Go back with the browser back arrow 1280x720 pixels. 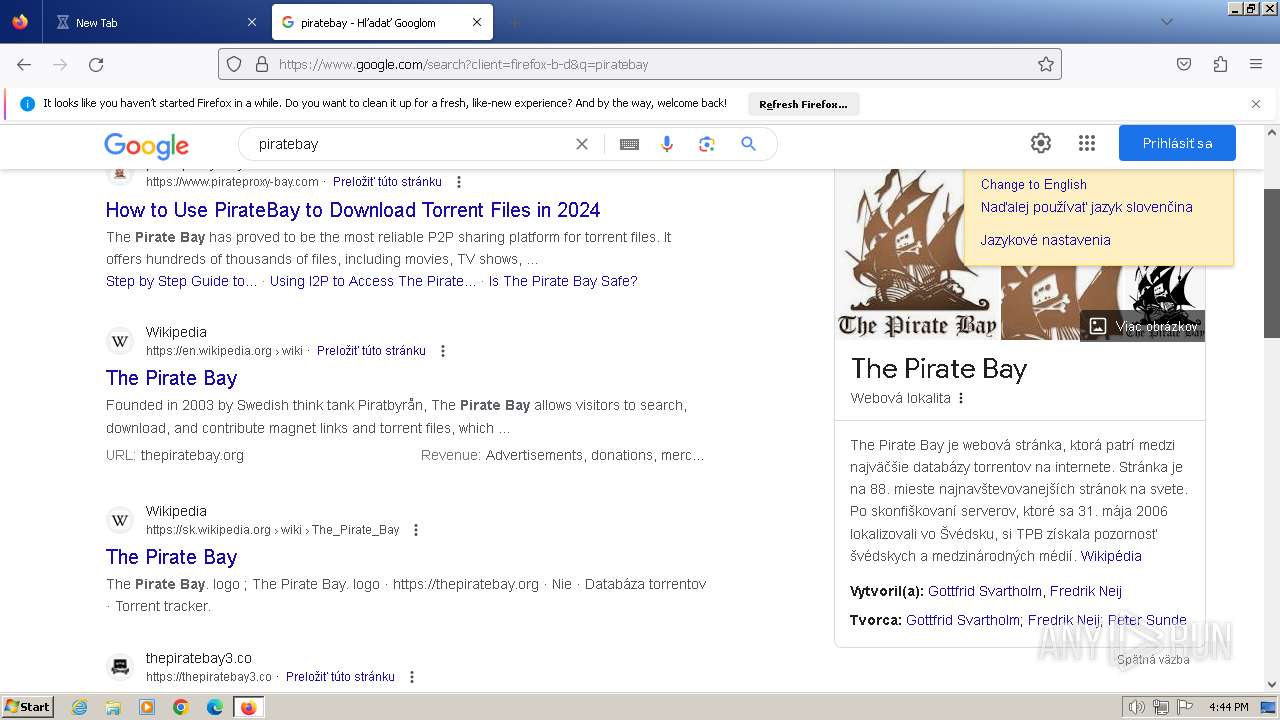(24, 64)
